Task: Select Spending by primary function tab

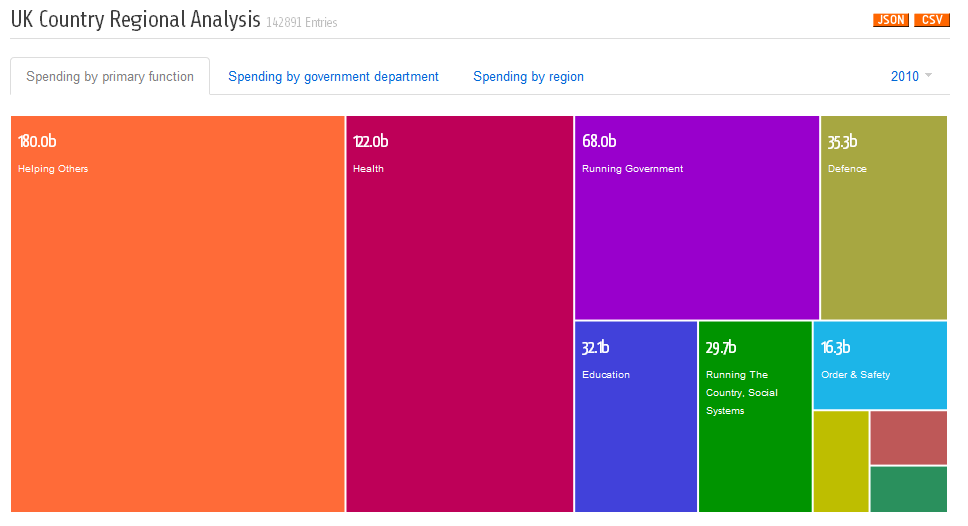Action: [x=110, y=76]
